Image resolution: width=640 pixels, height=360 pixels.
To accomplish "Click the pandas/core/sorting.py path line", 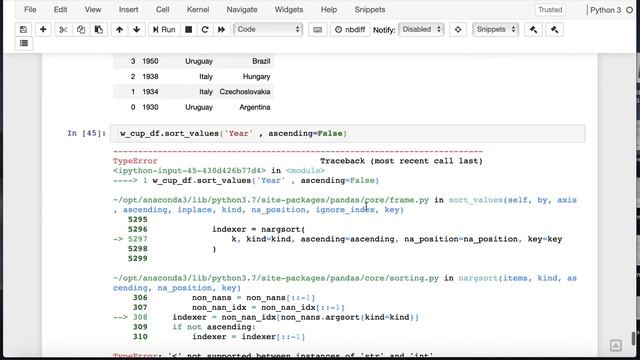I will click(x=276, y=278).
